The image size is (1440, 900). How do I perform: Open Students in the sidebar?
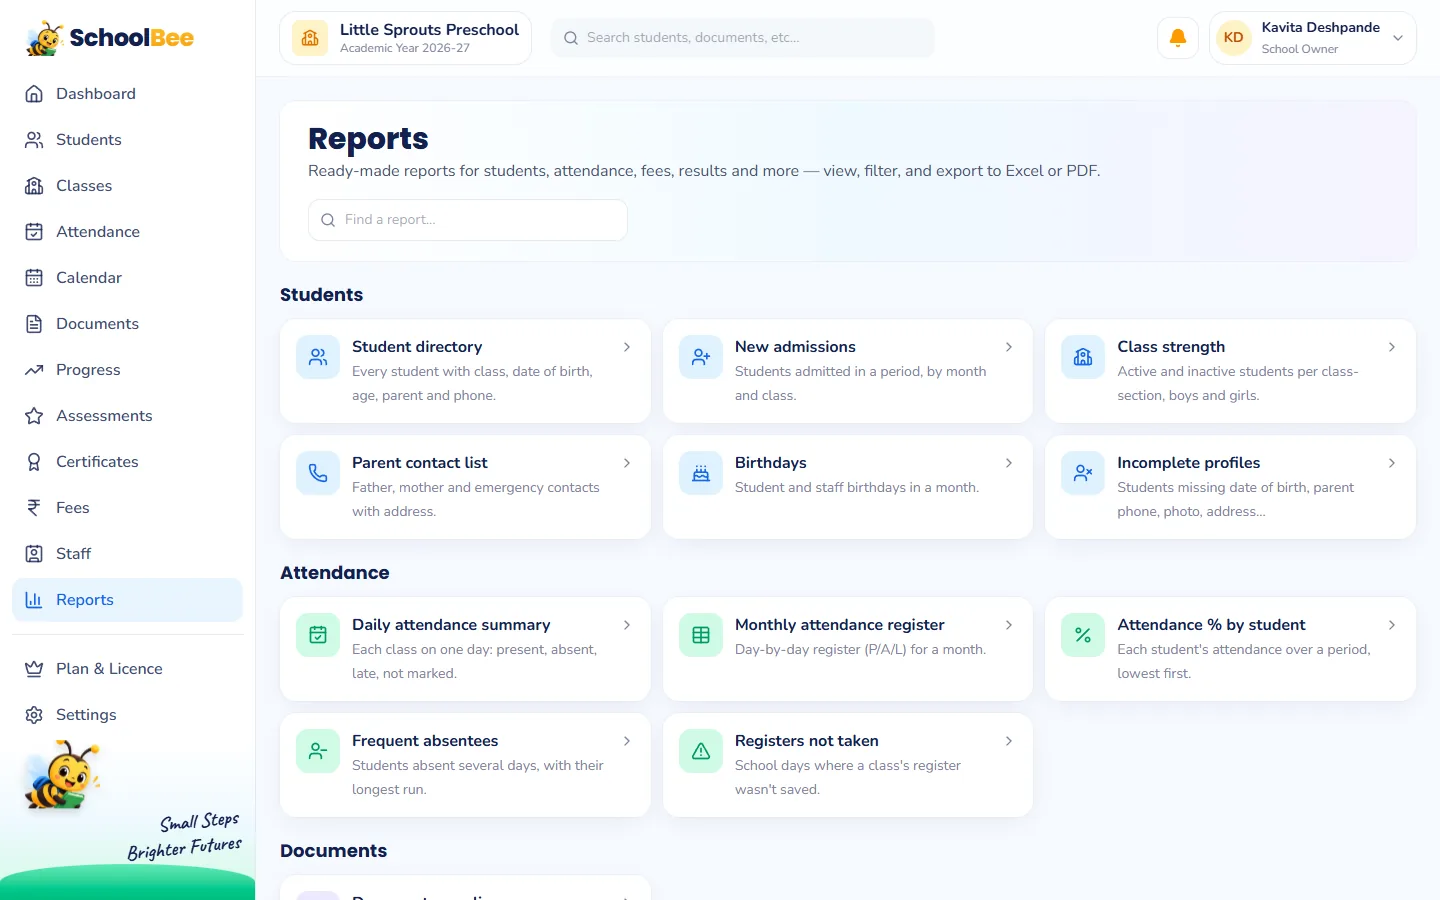click(127, 140)
